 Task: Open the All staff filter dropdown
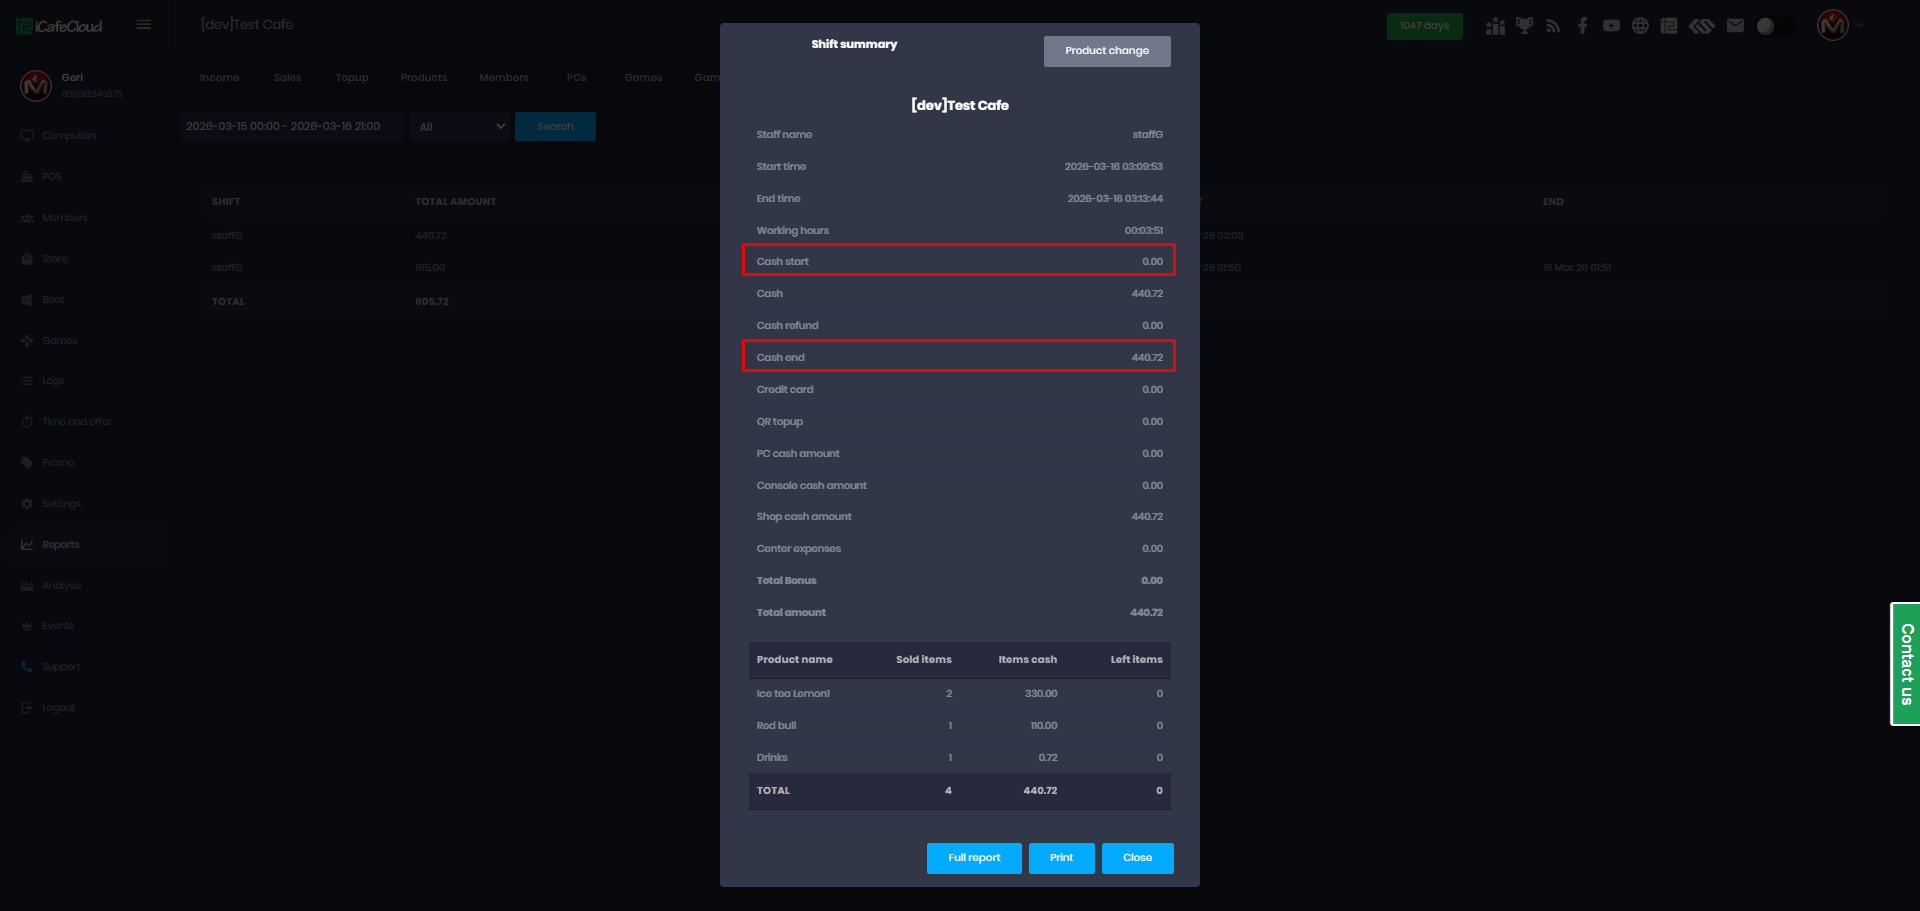pyautogui.click(x=461, y=127)
